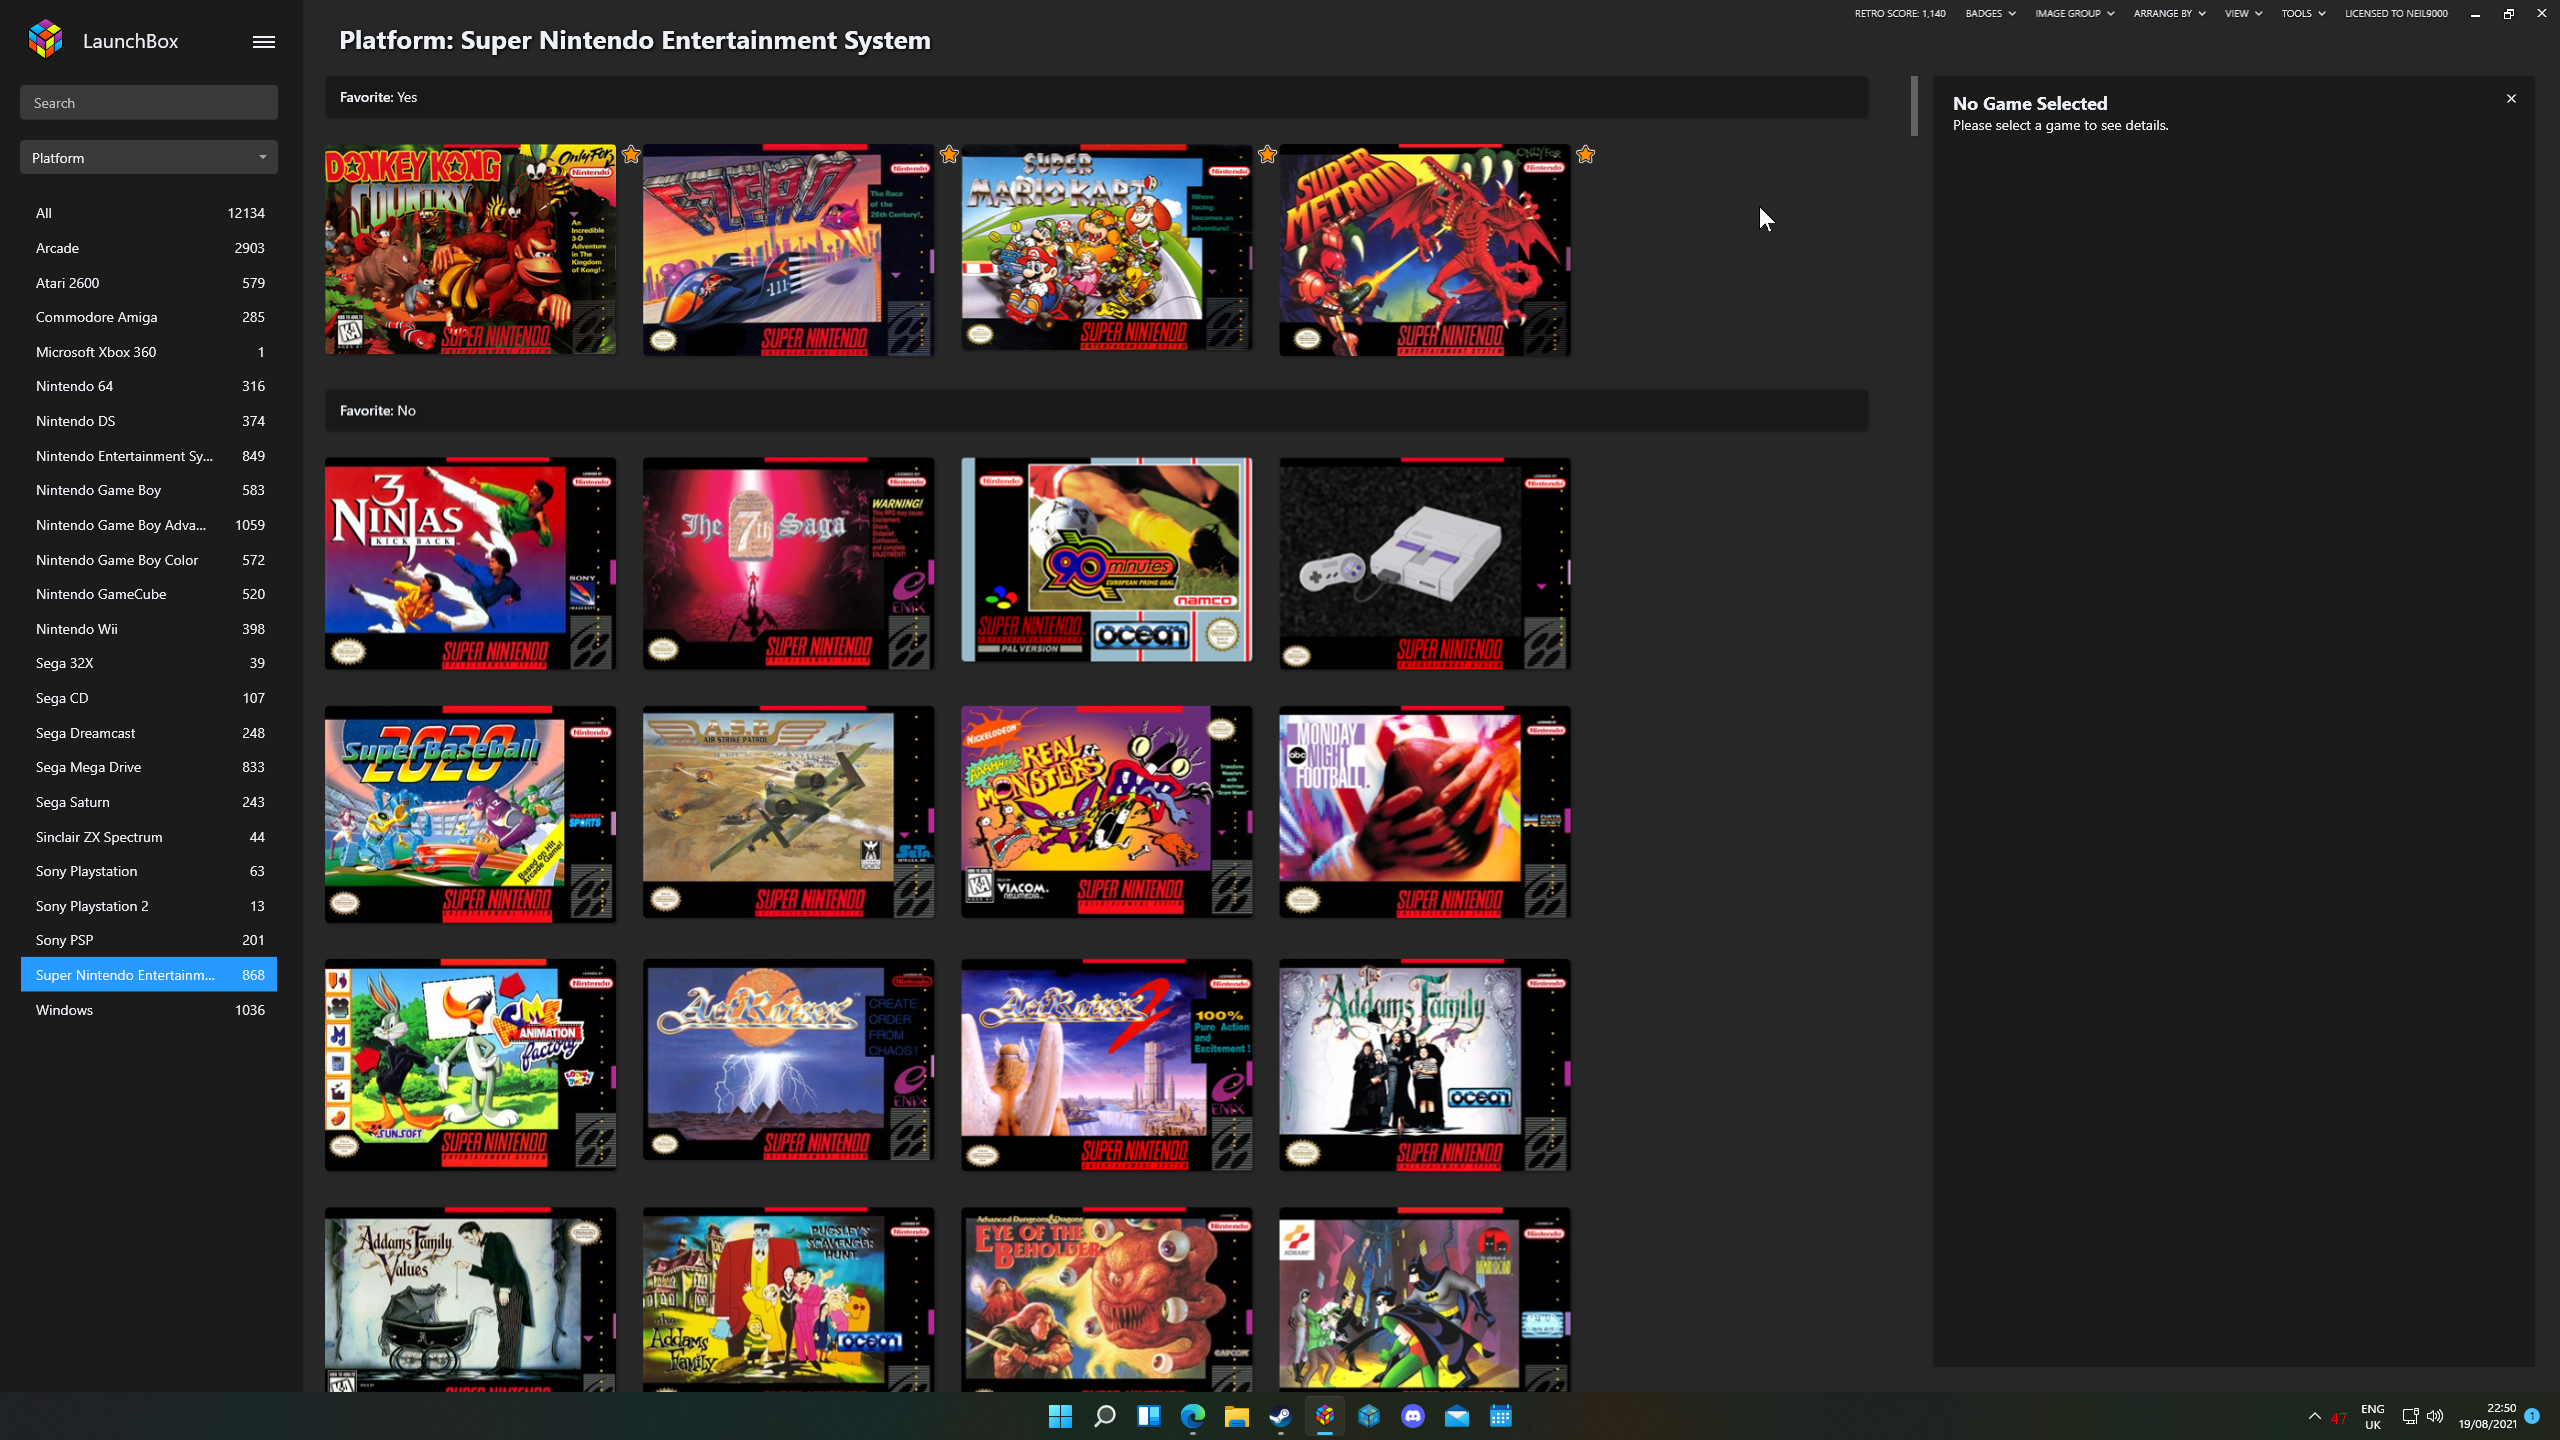Select the Nintendo 64 platform
This screenshot has height=1440, width=2560.
pyautogui.click(x=149, y=386)
